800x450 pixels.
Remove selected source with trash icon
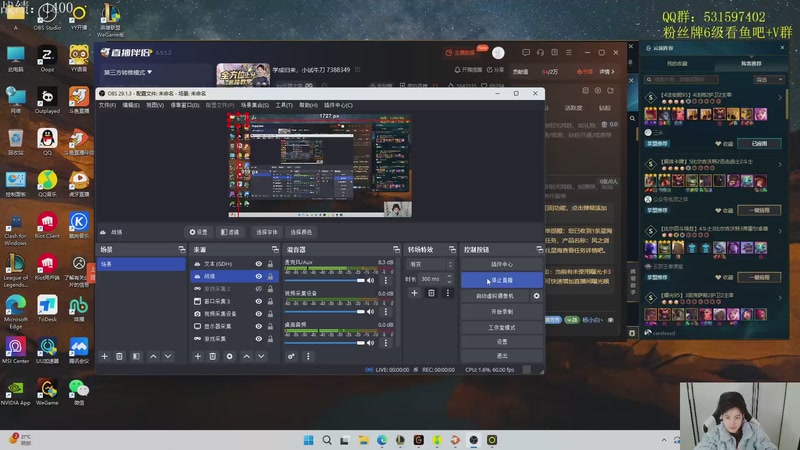pyautogui.click(x=213, y=356)
